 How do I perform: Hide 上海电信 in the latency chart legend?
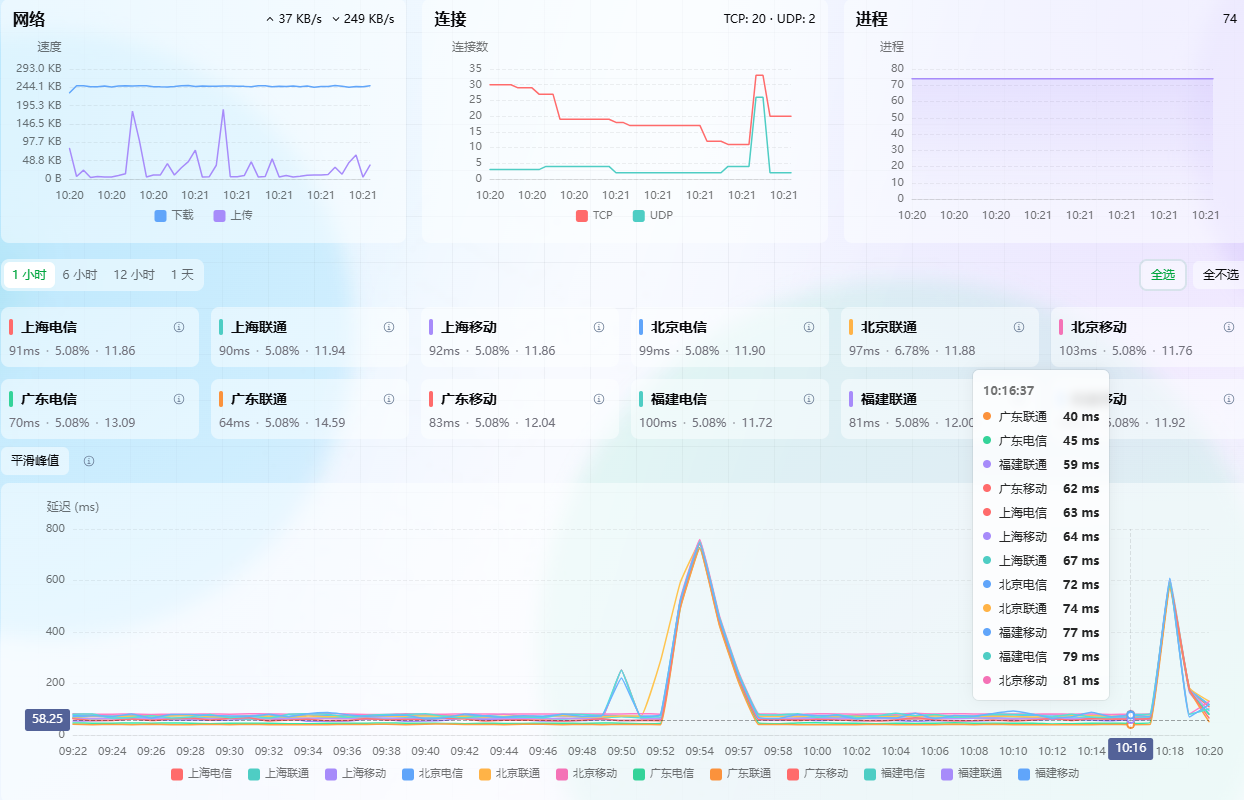201,773
